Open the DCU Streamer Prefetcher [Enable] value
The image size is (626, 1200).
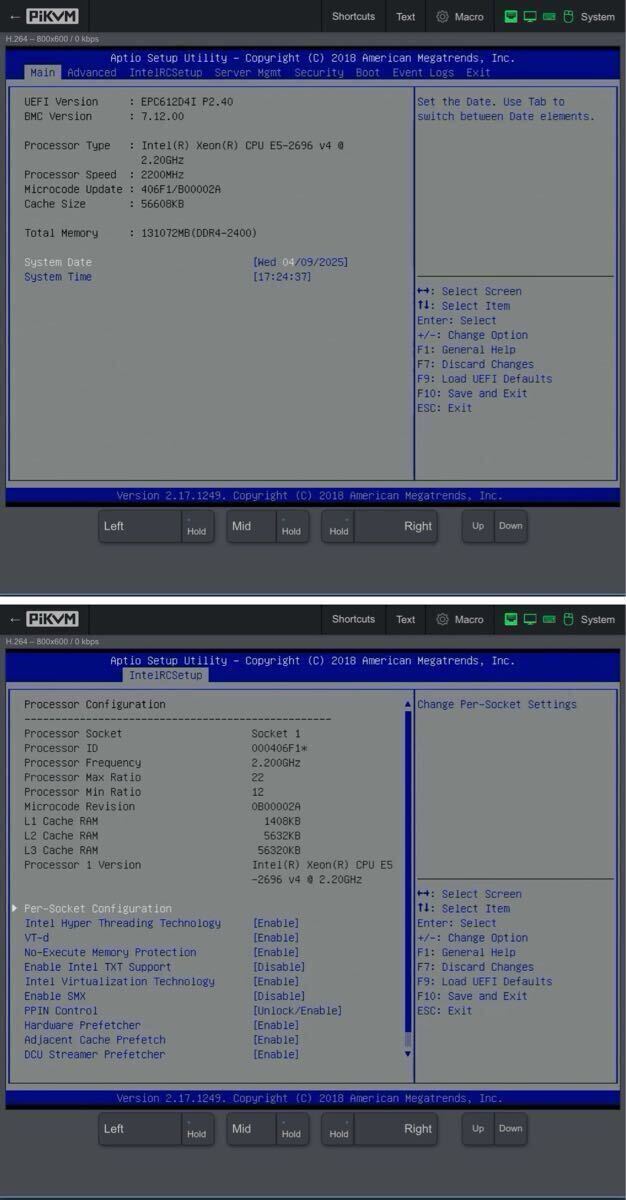(276, 1054)
